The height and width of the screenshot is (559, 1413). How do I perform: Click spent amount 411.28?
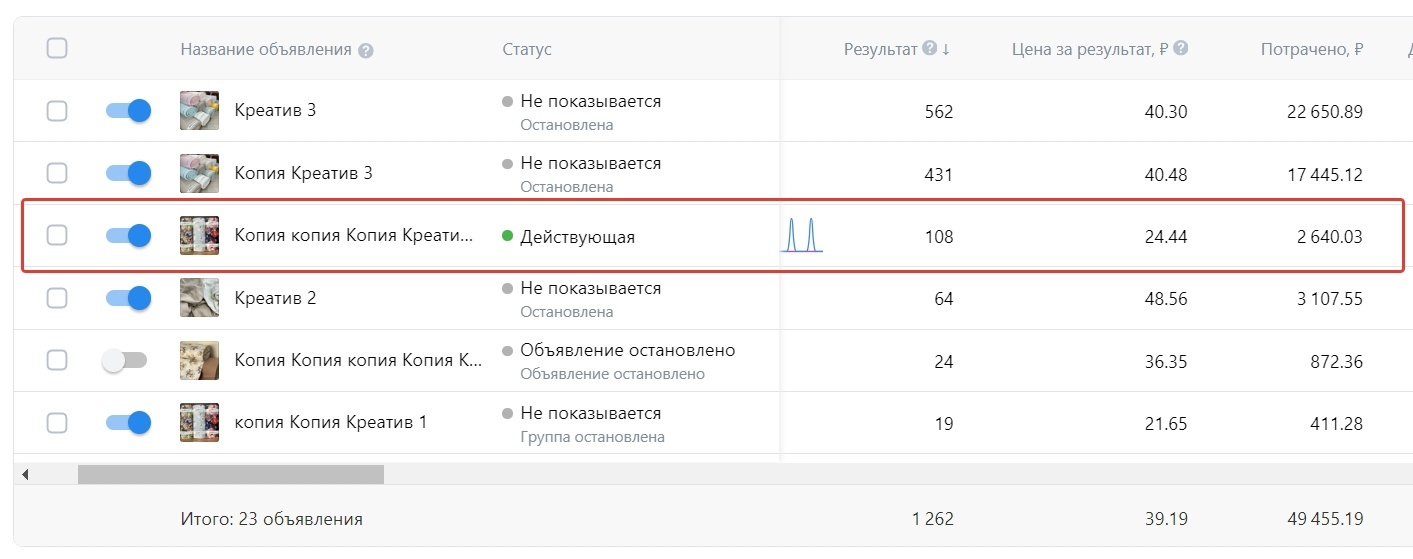point(1338,424)
